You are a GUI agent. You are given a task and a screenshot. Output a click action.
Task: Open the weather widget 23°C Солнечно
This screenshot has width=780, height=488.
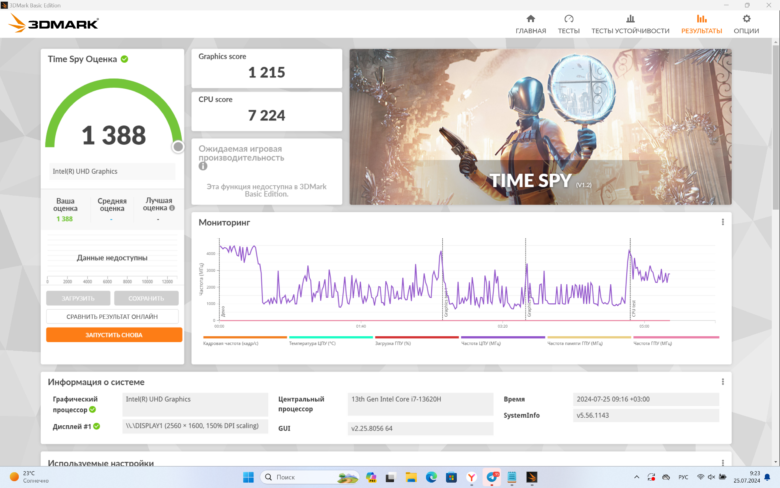(x=30, y=477)
